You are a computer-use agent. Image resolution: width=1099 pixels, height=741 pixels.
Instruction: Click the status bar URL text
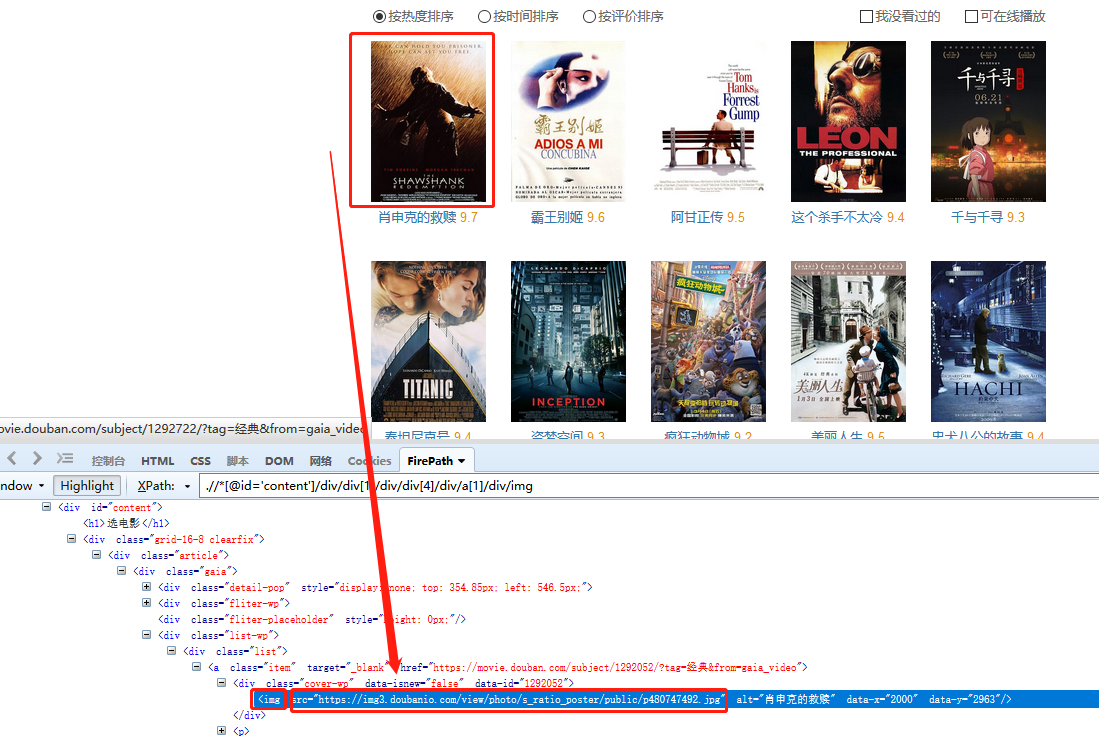182,428
